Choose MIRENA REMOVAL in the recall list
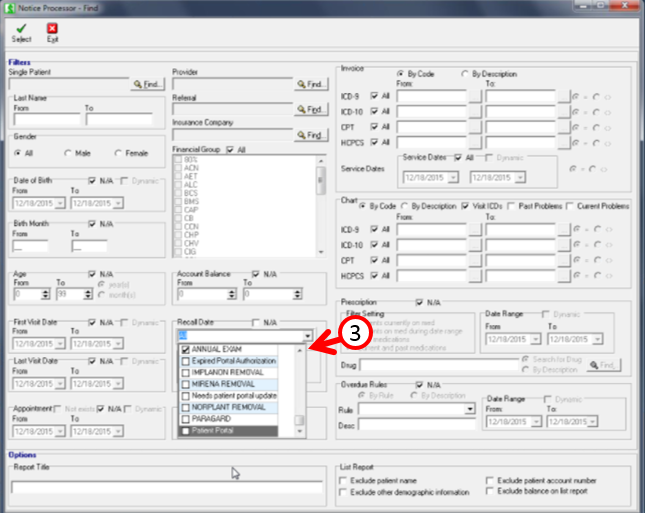 click(185, 384)
